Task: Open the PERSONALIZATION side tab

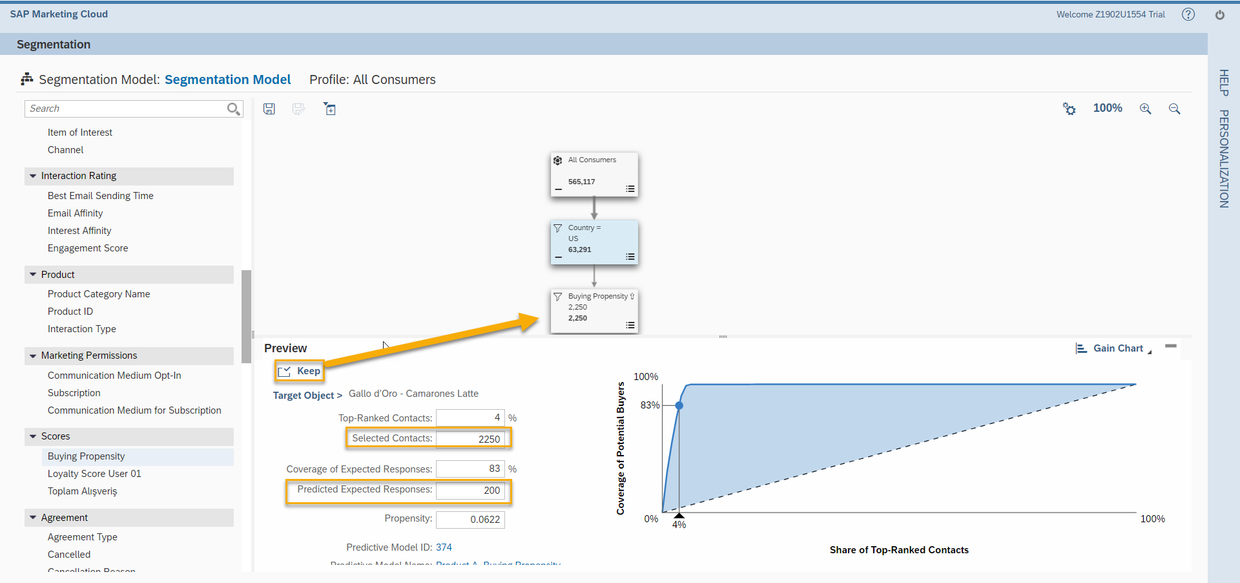Action: (x=1223, y=159)
